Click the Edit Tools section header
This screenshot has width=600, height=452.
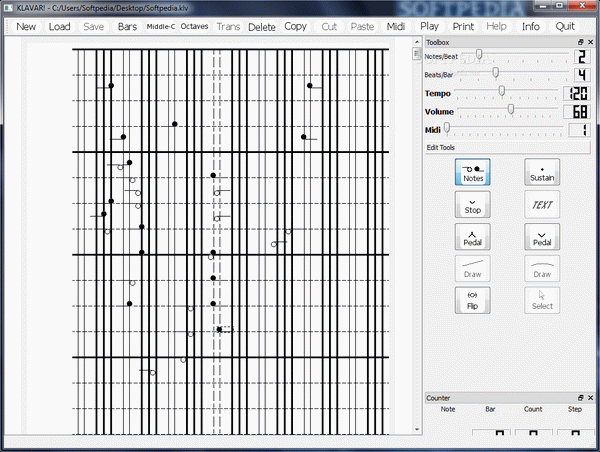point(507,147)
